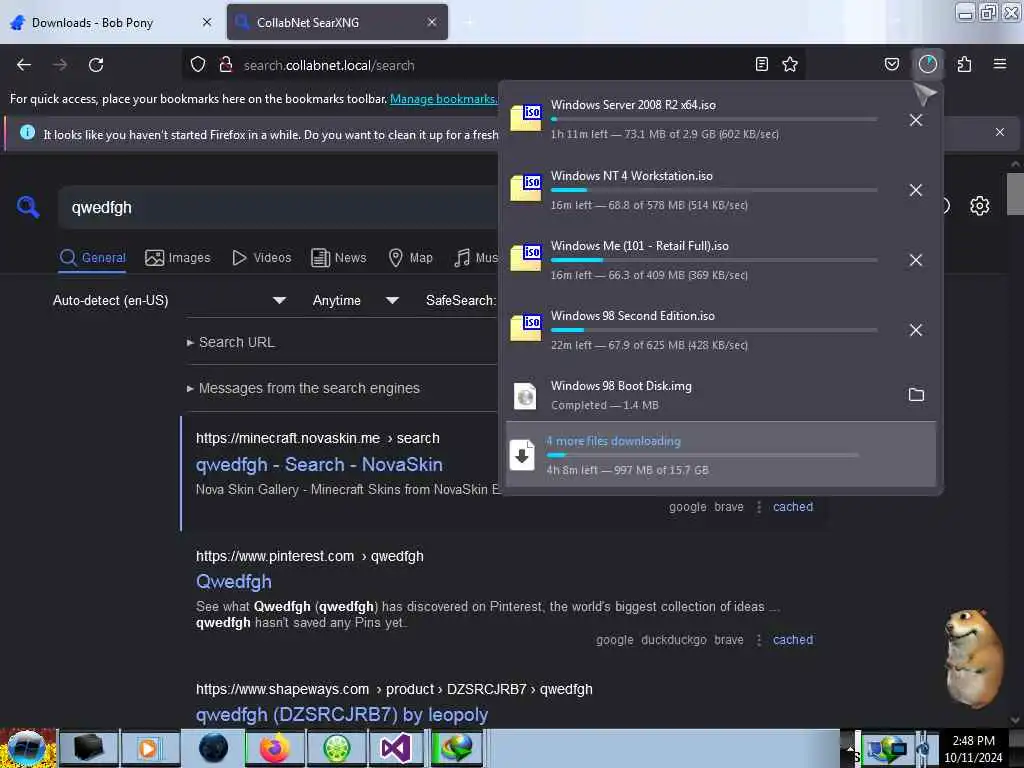Switch to the Map search tab

410,257
